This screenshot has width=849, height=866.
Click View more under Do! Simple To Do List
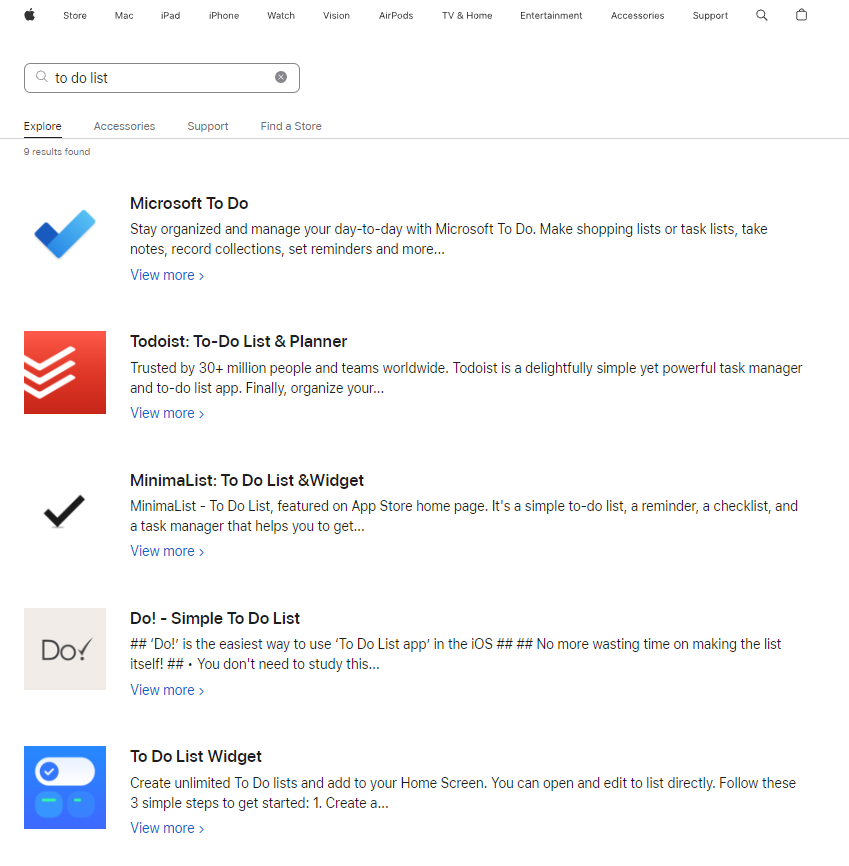(167, 690)
